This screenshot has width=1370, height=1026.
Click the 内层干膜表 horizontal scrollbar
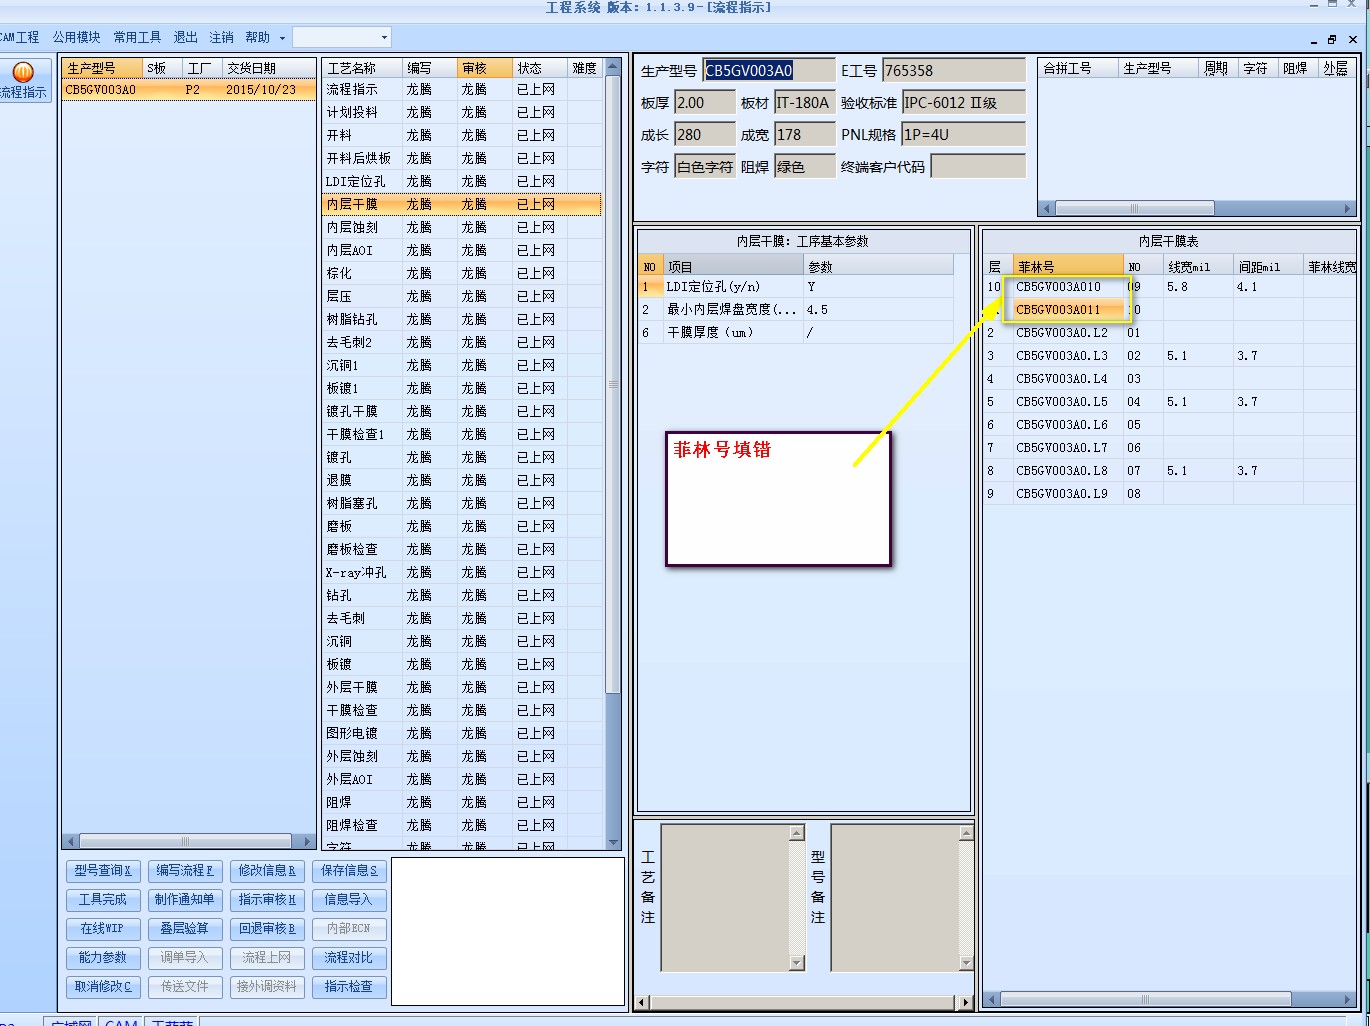(x=1170, y=999)
